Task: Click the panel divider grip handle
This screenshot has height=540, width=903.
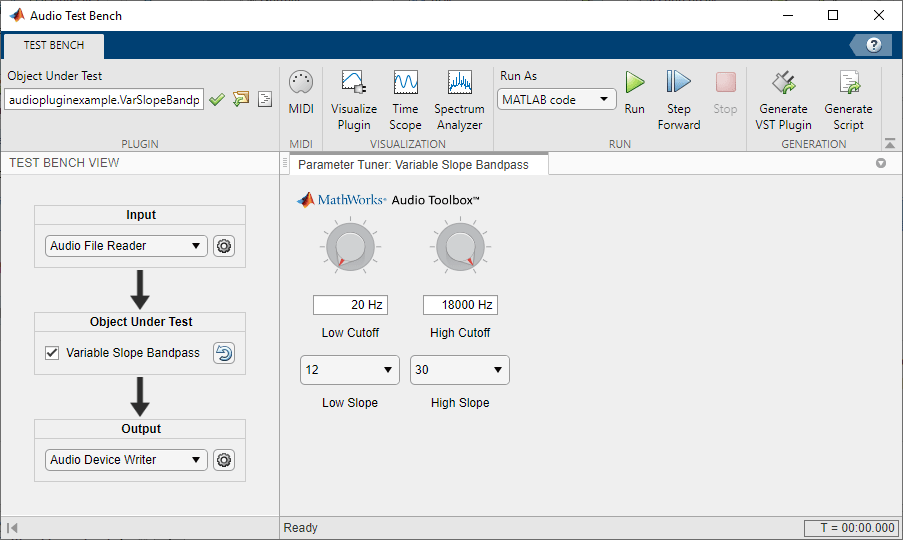Action: tap(284, 165)
